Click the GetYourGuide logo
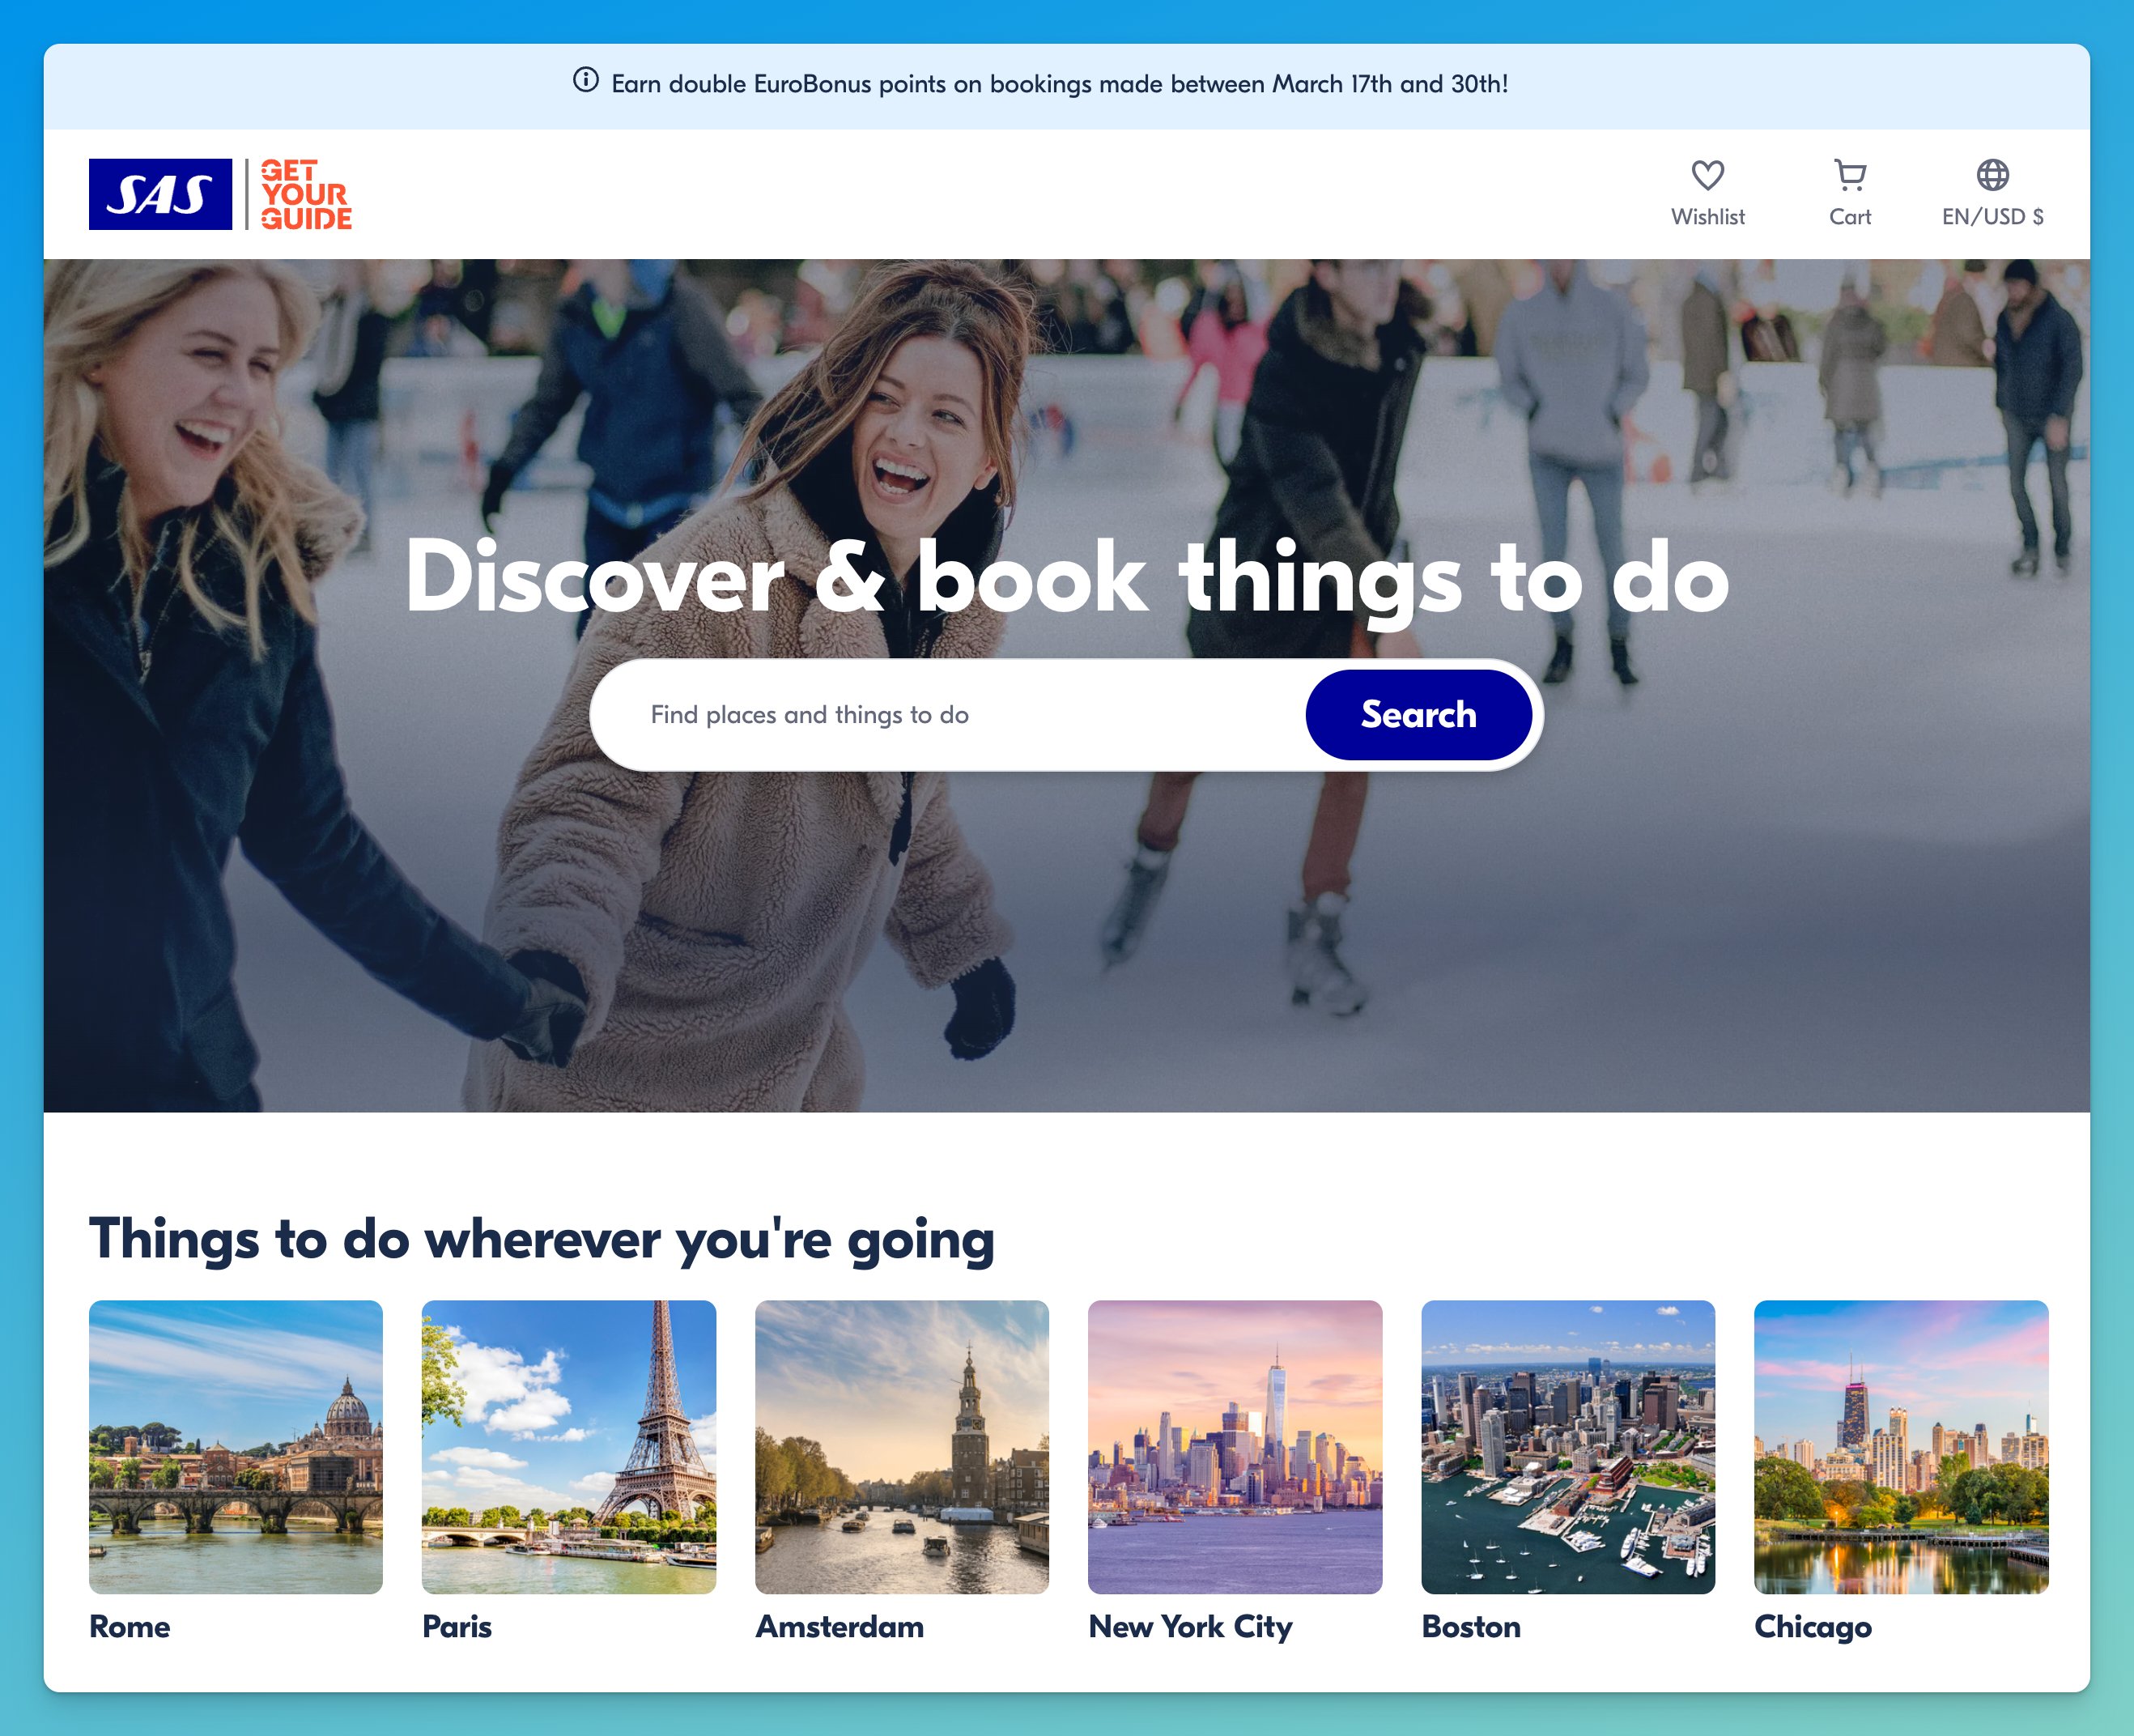 pos(306,195)
